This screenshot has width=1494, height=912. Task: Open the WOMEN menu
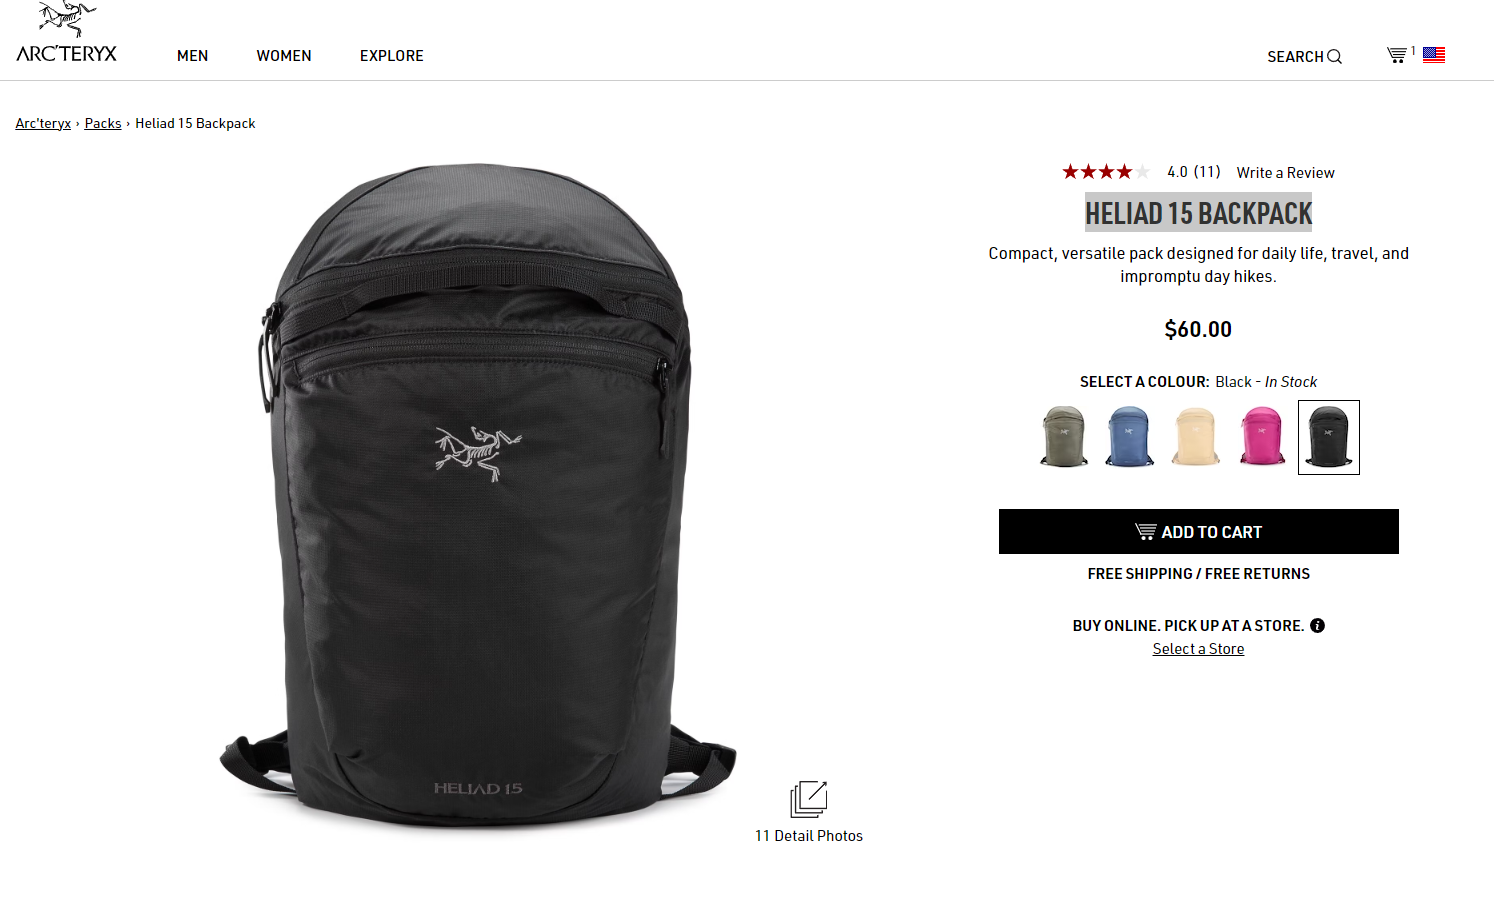[x=284, y=56]
